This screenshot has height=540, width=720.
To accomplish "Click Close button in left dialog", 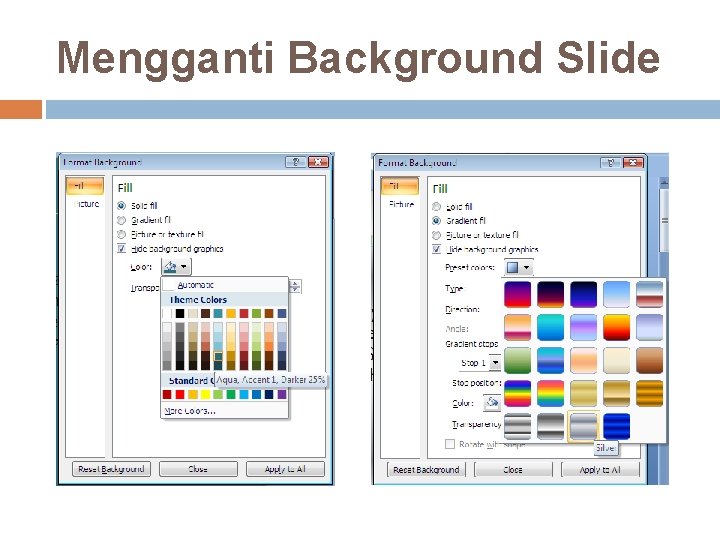I will coord(198,469).
